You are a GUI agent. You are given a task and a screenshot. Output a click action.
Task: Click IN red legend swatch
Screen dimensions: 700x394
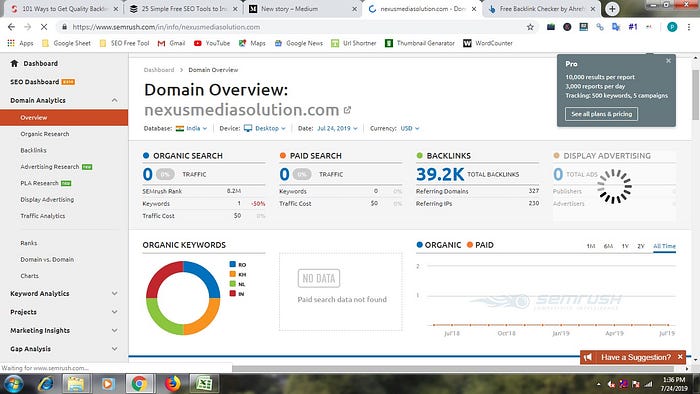[233, 294]
